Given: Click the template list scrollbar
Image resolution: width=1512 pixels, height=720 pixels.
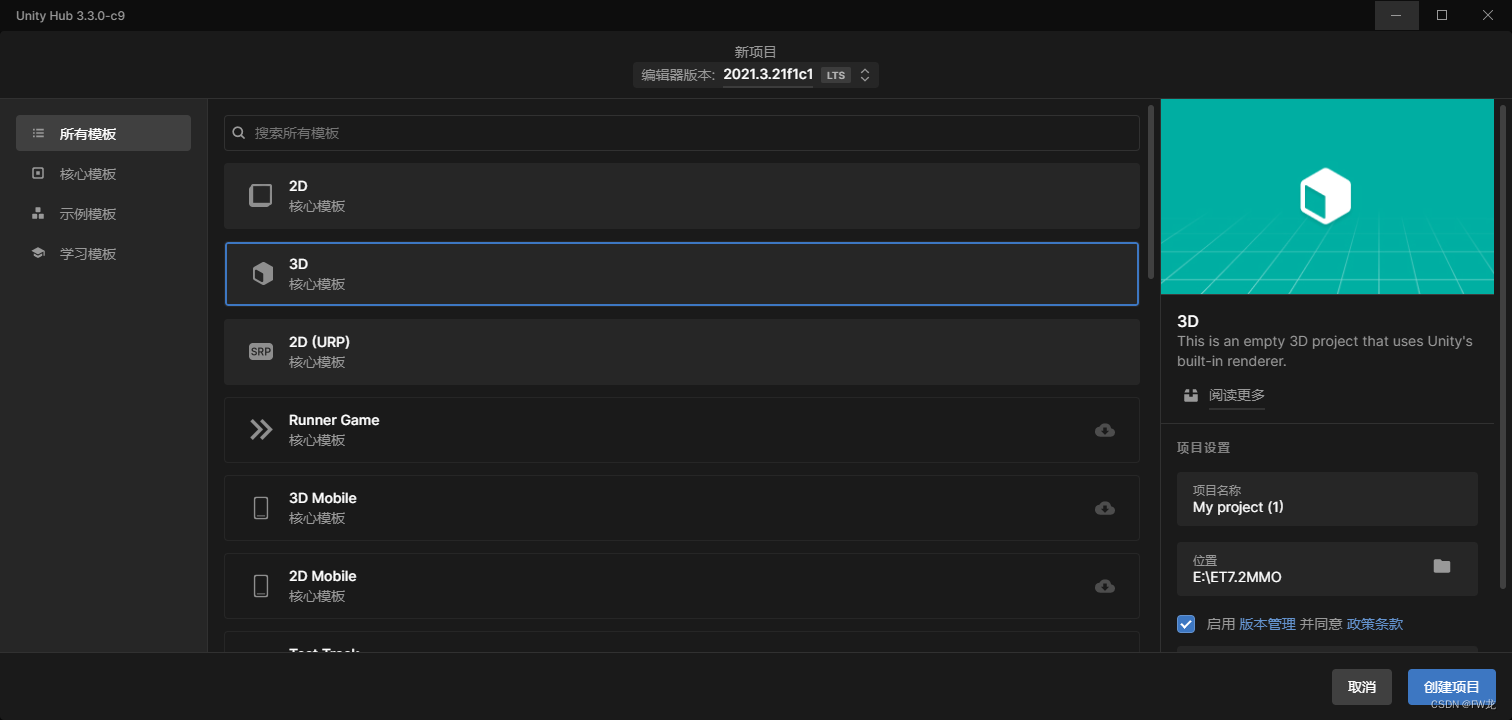Looking at the screenshot, I should click(x=1151, y=190).
